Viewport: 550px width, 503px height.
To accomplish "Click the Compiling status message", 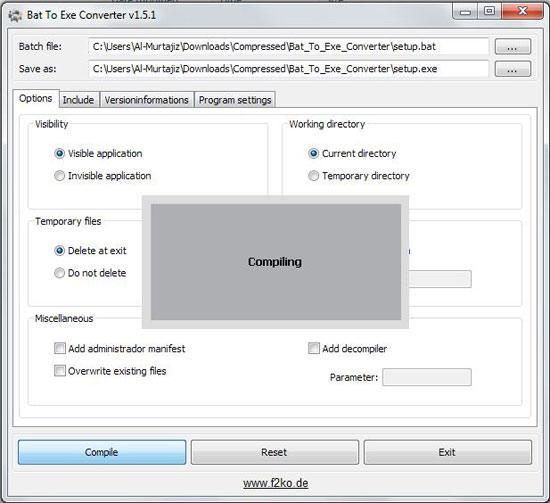I will tap(275, 262).
